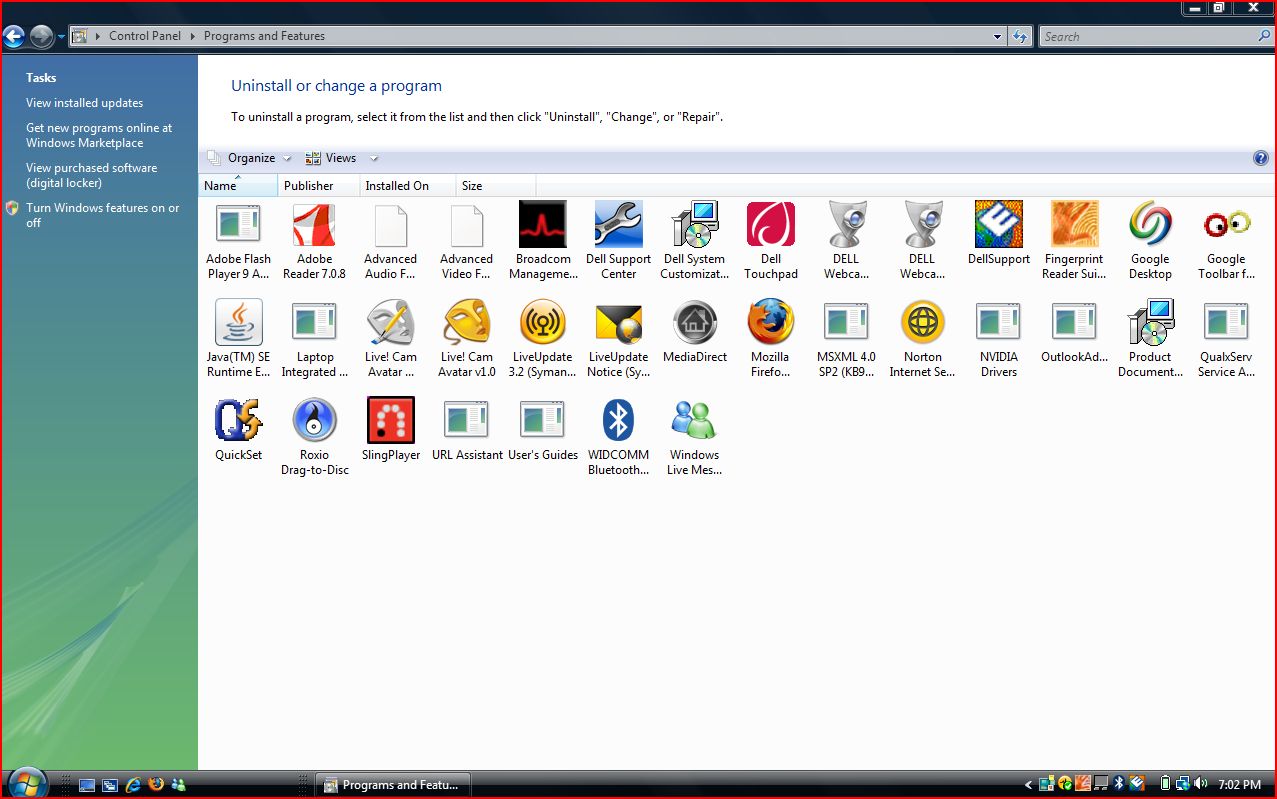Viewport: 1277px width, 799px height.
Task: Open Turn Windows features on or off
Action: coord(102,215)
